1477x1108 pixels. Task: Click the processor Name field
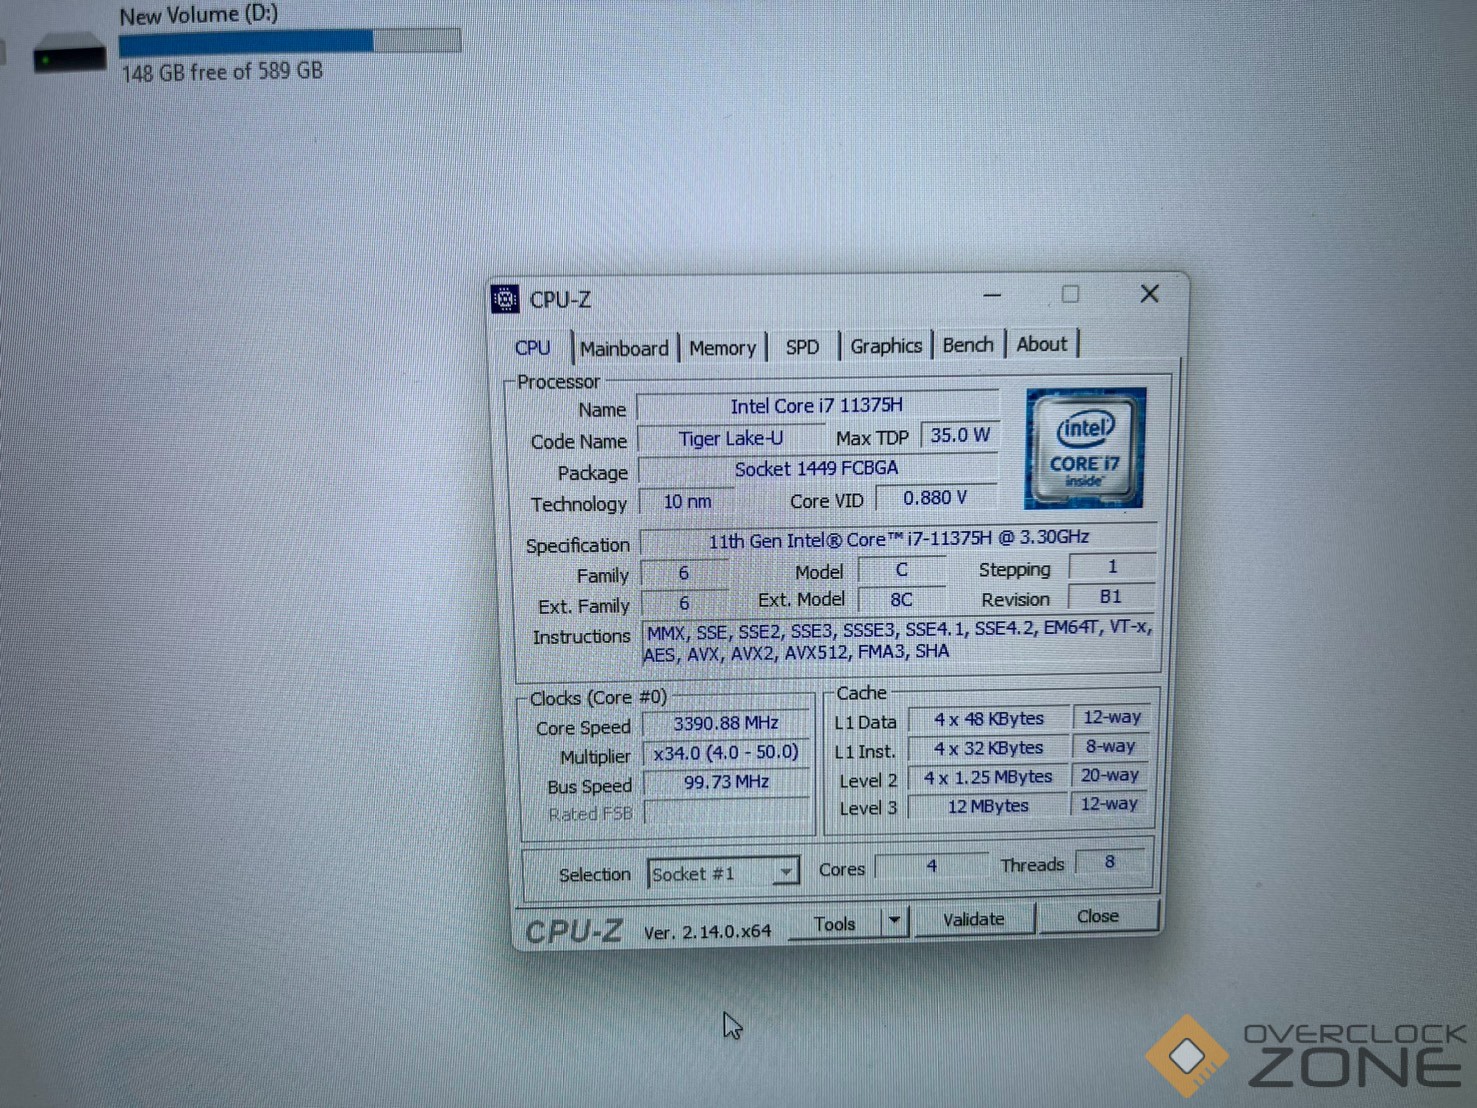pyautogui.click(x=816, y=406)
